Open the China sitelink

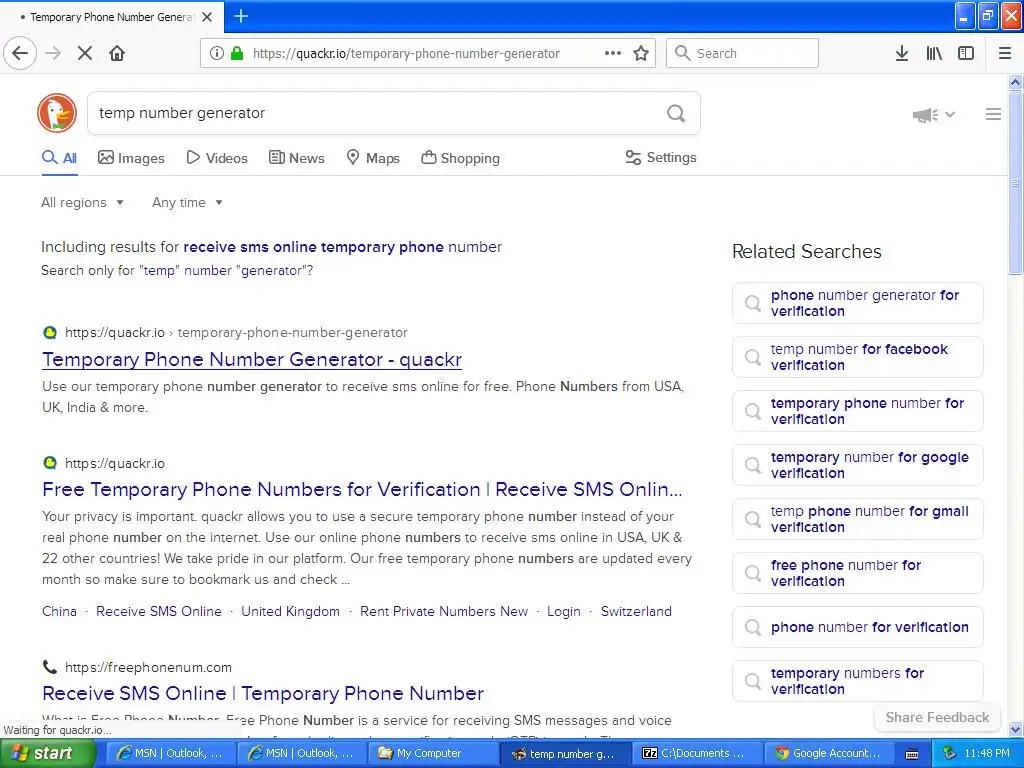[59, 611]
